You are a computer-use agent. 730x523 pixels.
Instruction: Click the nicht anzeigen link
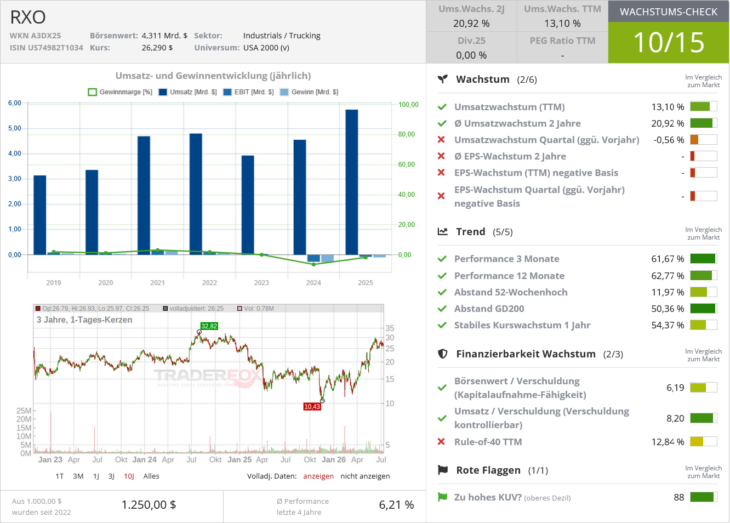click(x=365, y=476)
